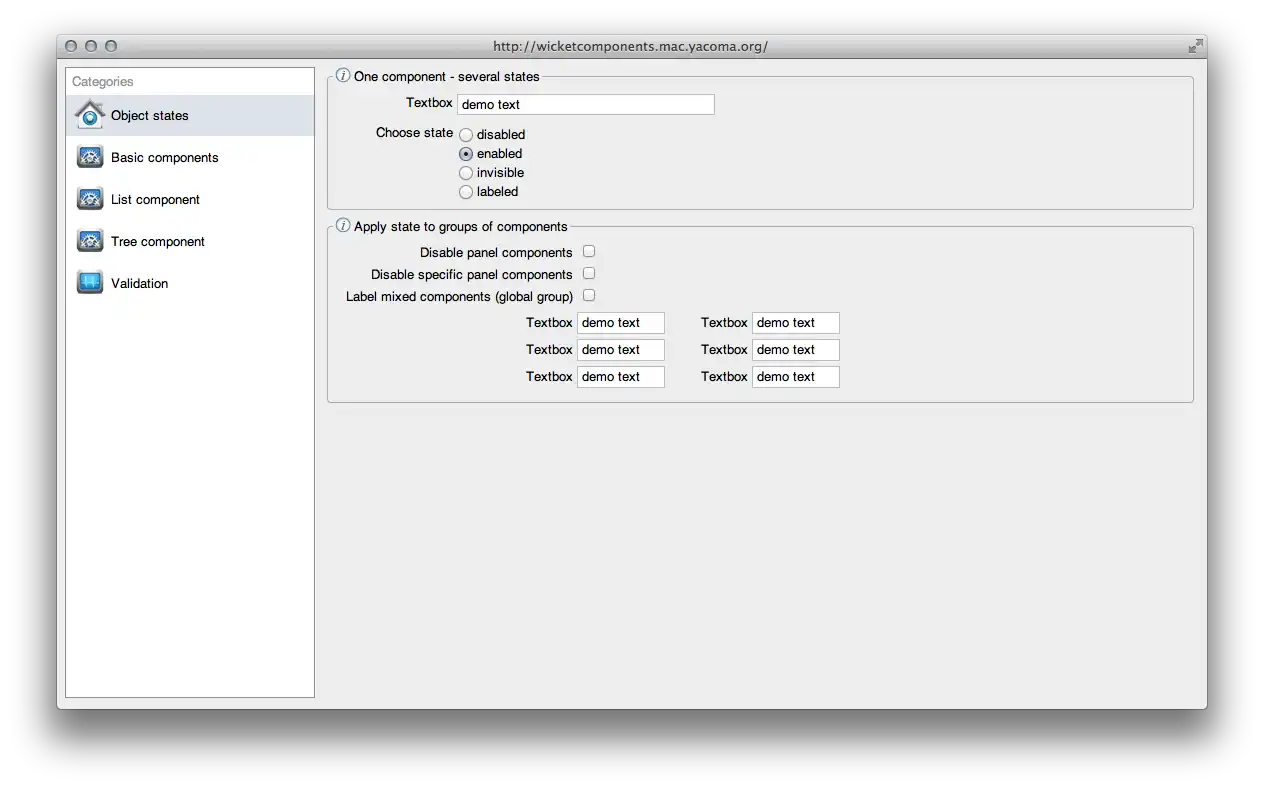Click the Object states house icon
This screenshot has width=1264, height=788.
[90, 115]
